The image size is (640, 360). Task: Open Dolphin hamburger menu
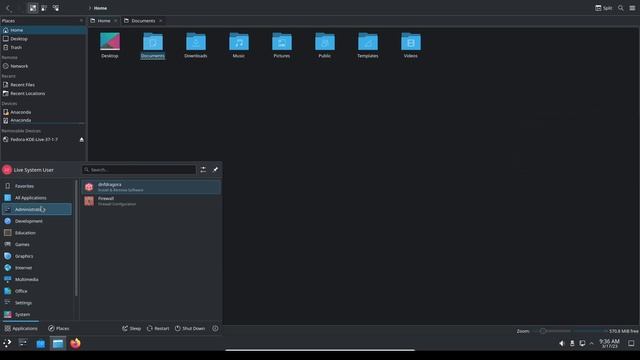pyautogui.click(x=632, y=8)
